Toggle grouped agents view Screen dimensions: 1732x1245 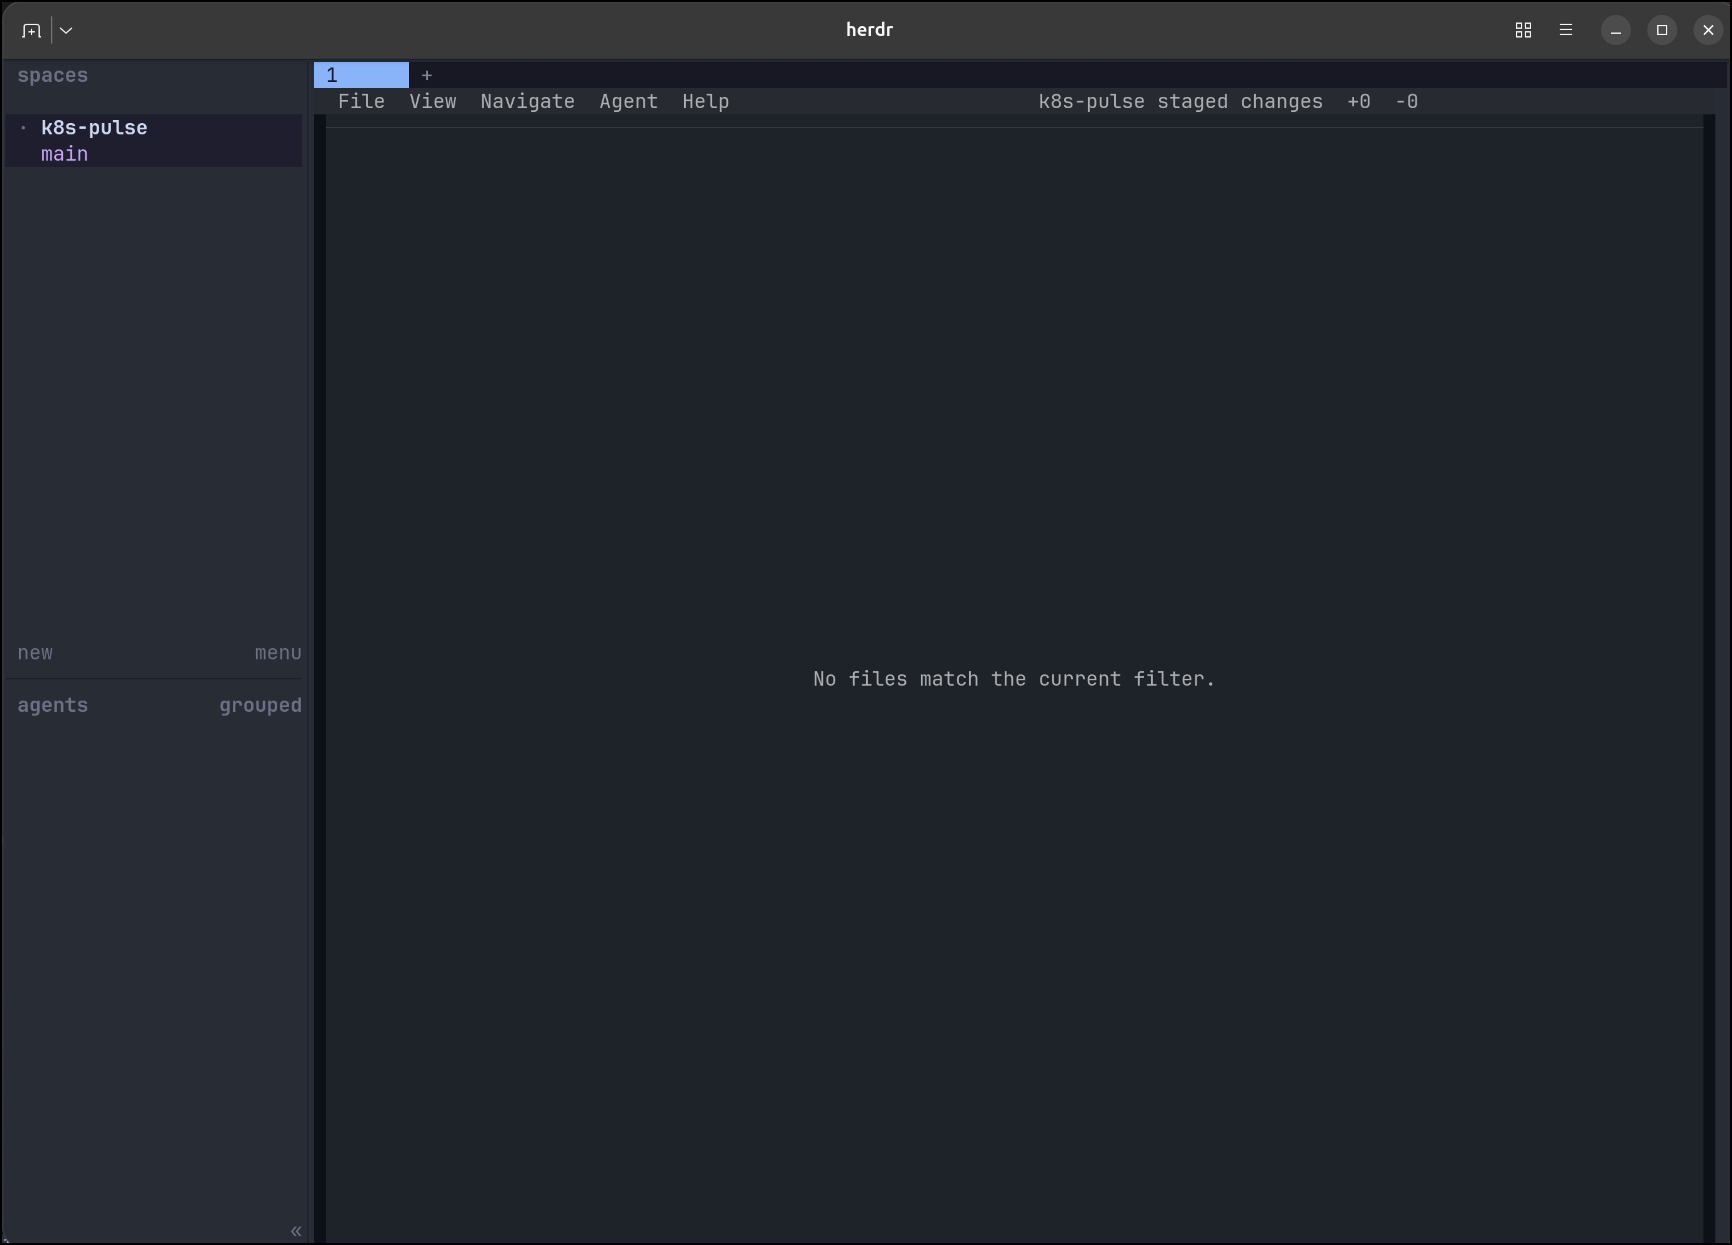click(261, 706)
